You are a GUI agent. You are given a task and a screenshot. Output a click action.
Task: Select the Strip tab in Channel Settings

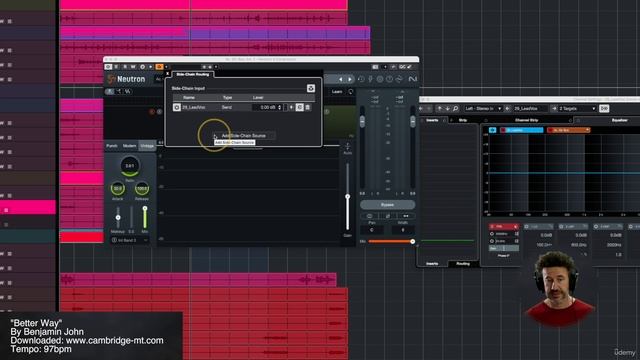tap(463, 120)
